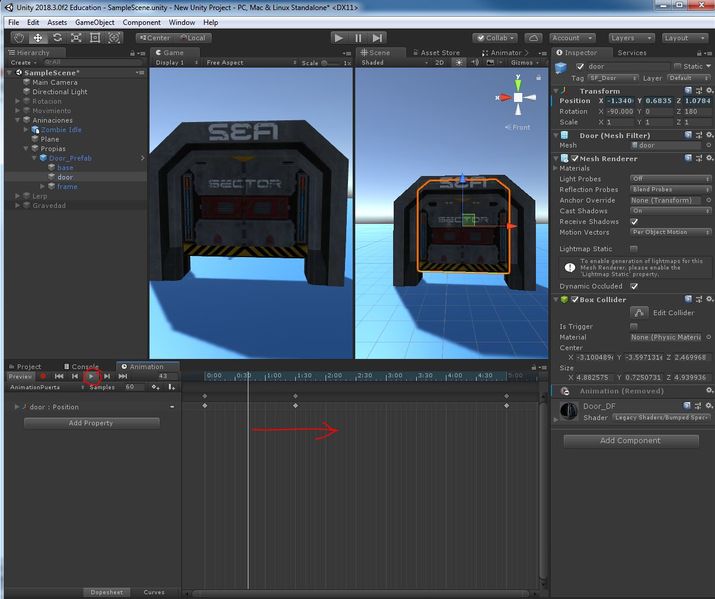Open Light Probes dropdown
Viewport: 715px width, 599px height.
coord(670,179)
